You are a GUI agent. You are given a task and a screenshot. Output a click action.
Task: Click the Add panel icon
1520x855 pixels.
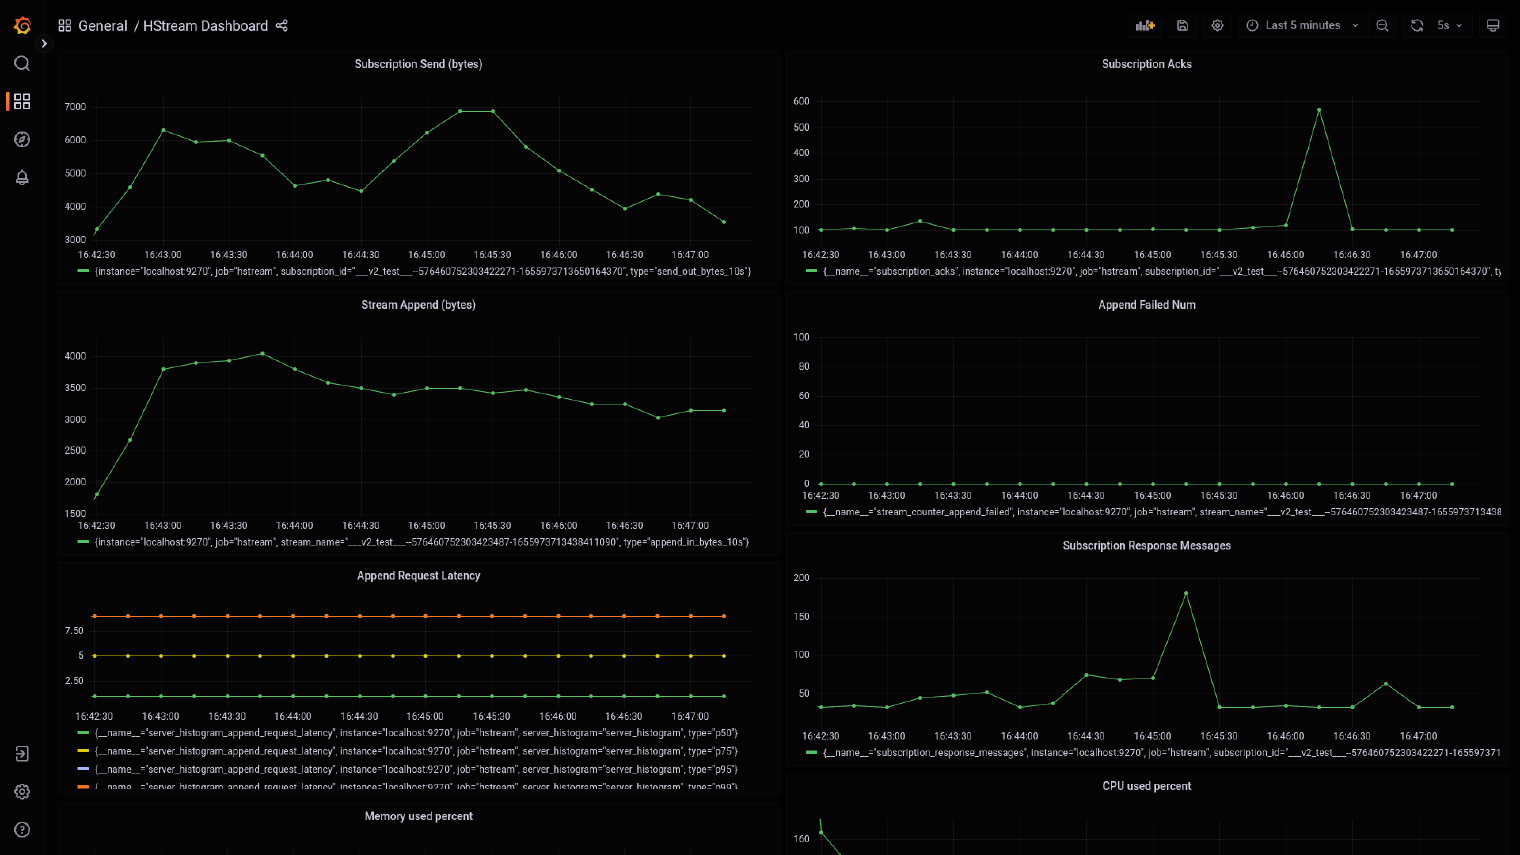click(1145, 25)
